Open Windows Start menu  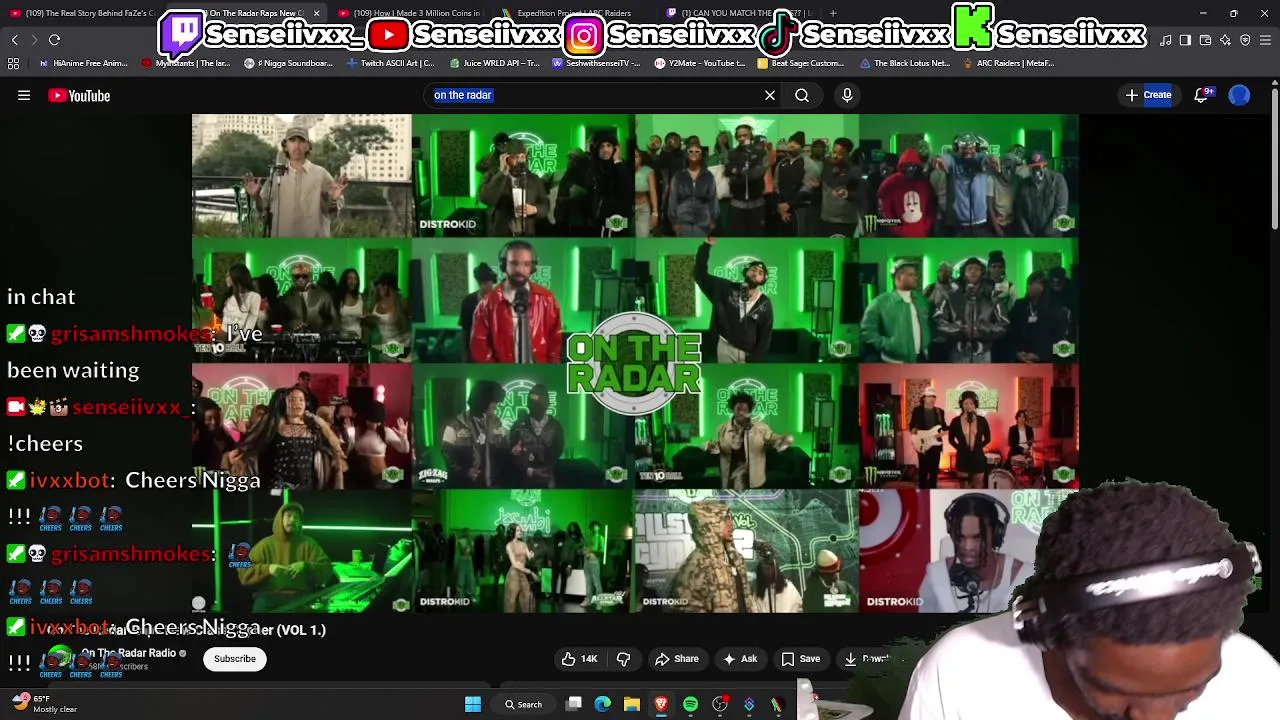473,705
